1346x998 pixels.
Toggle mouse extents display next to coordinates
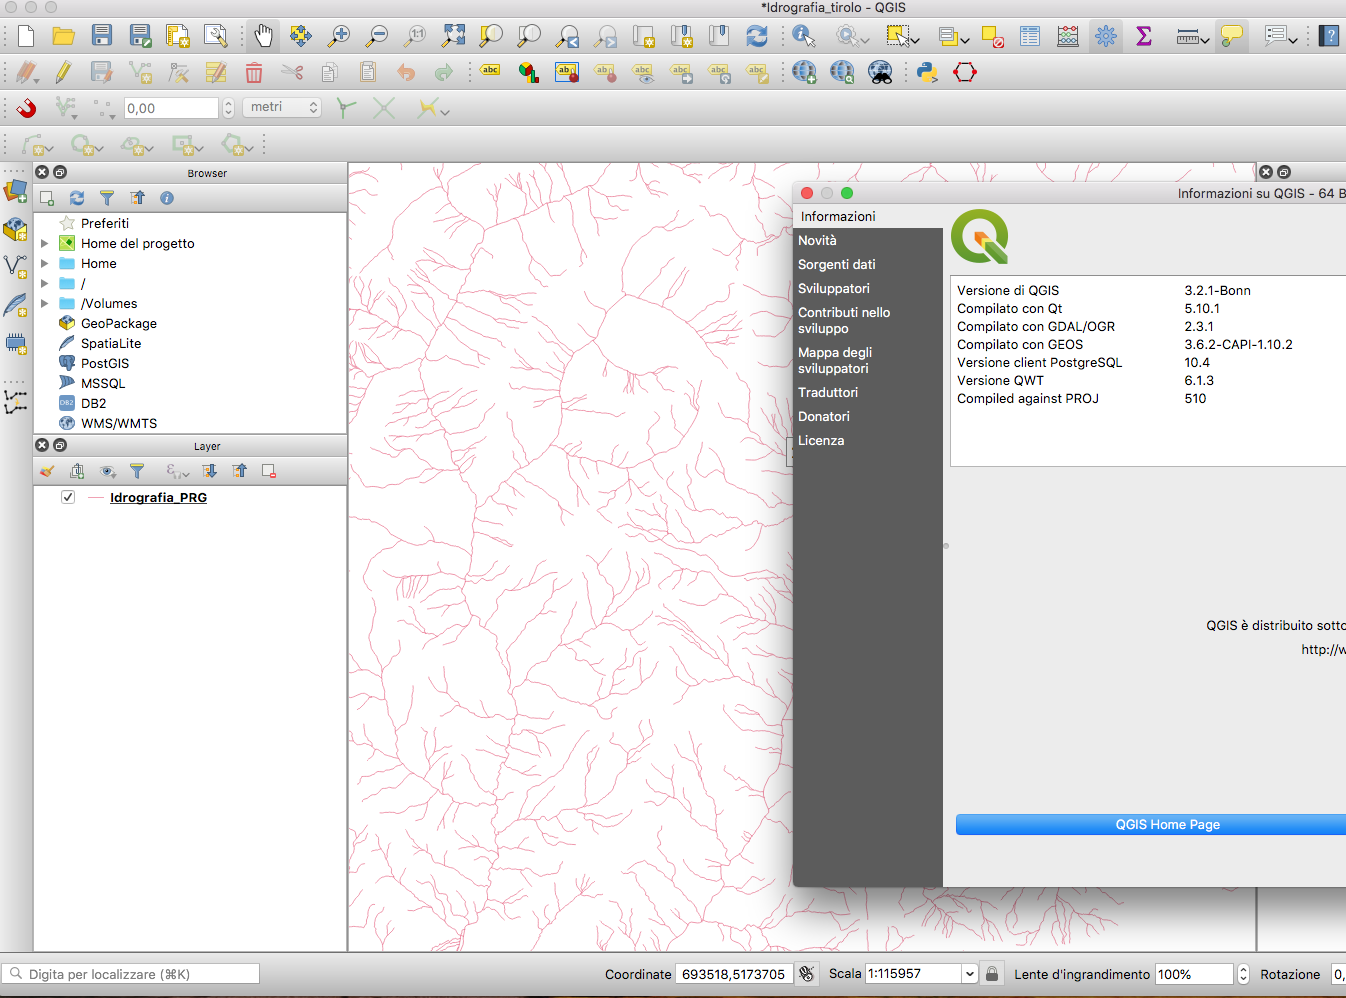(x=807, y=974)
